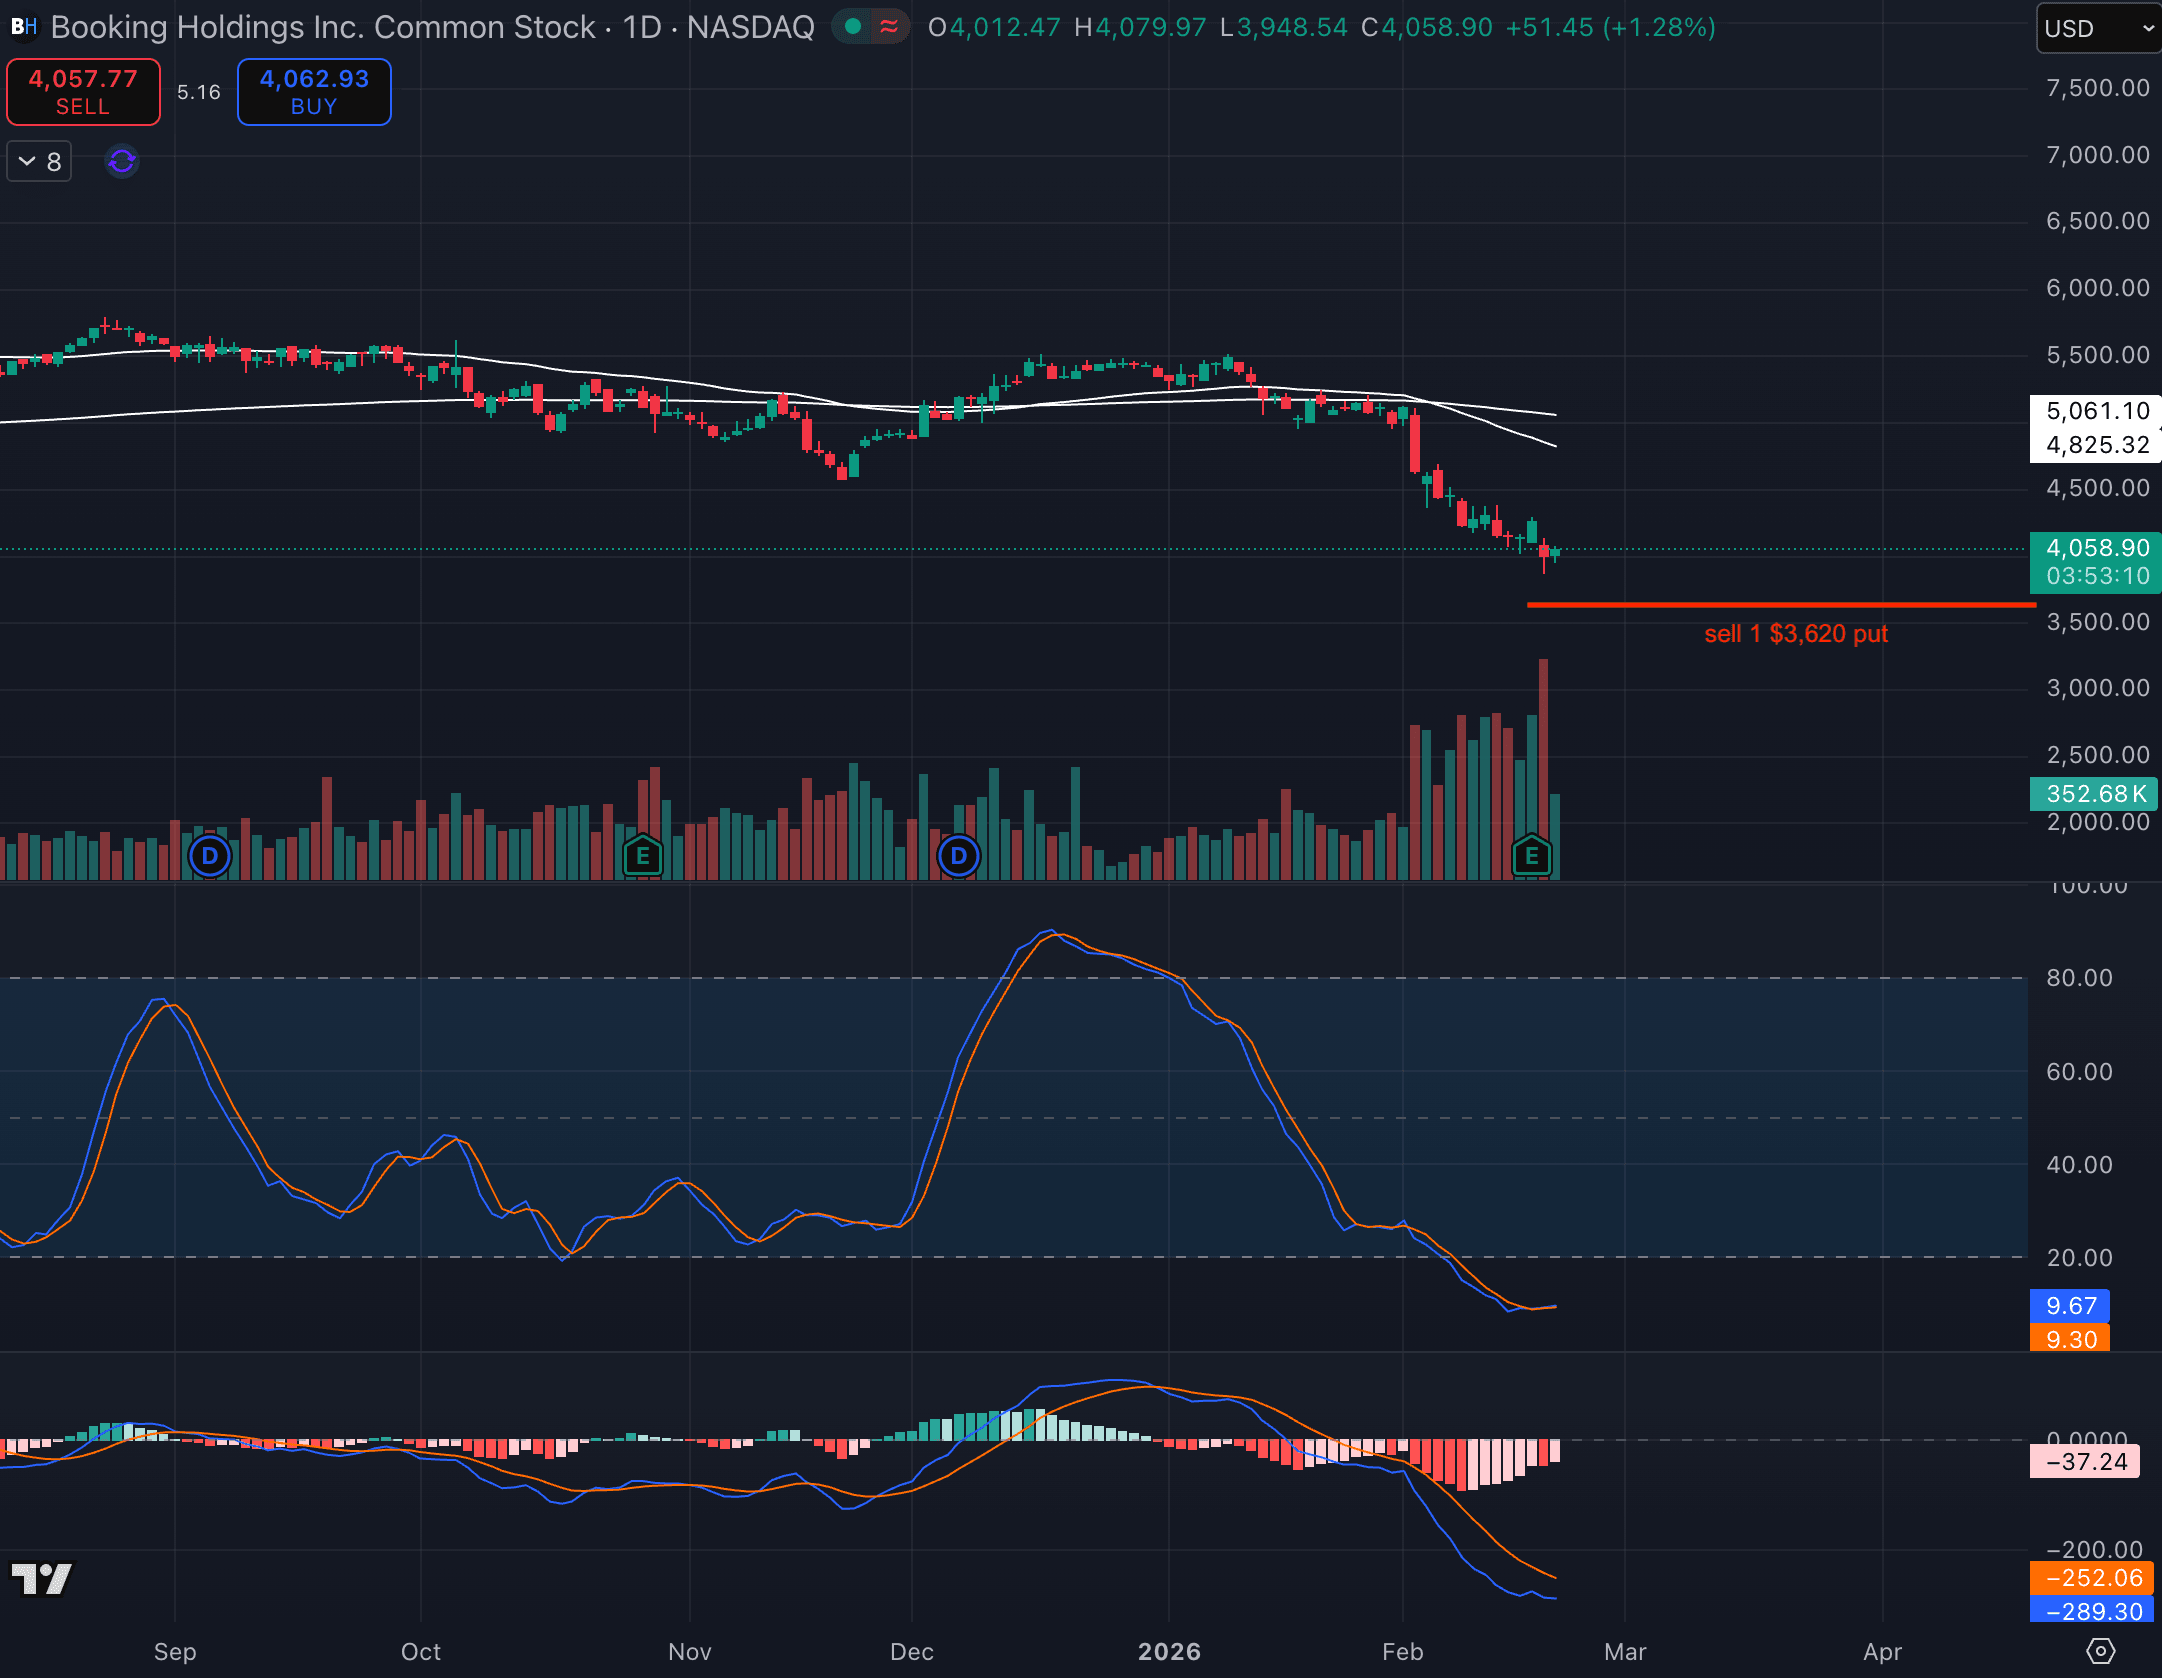Open the USD currency dropdown

tap(2097, 28)
